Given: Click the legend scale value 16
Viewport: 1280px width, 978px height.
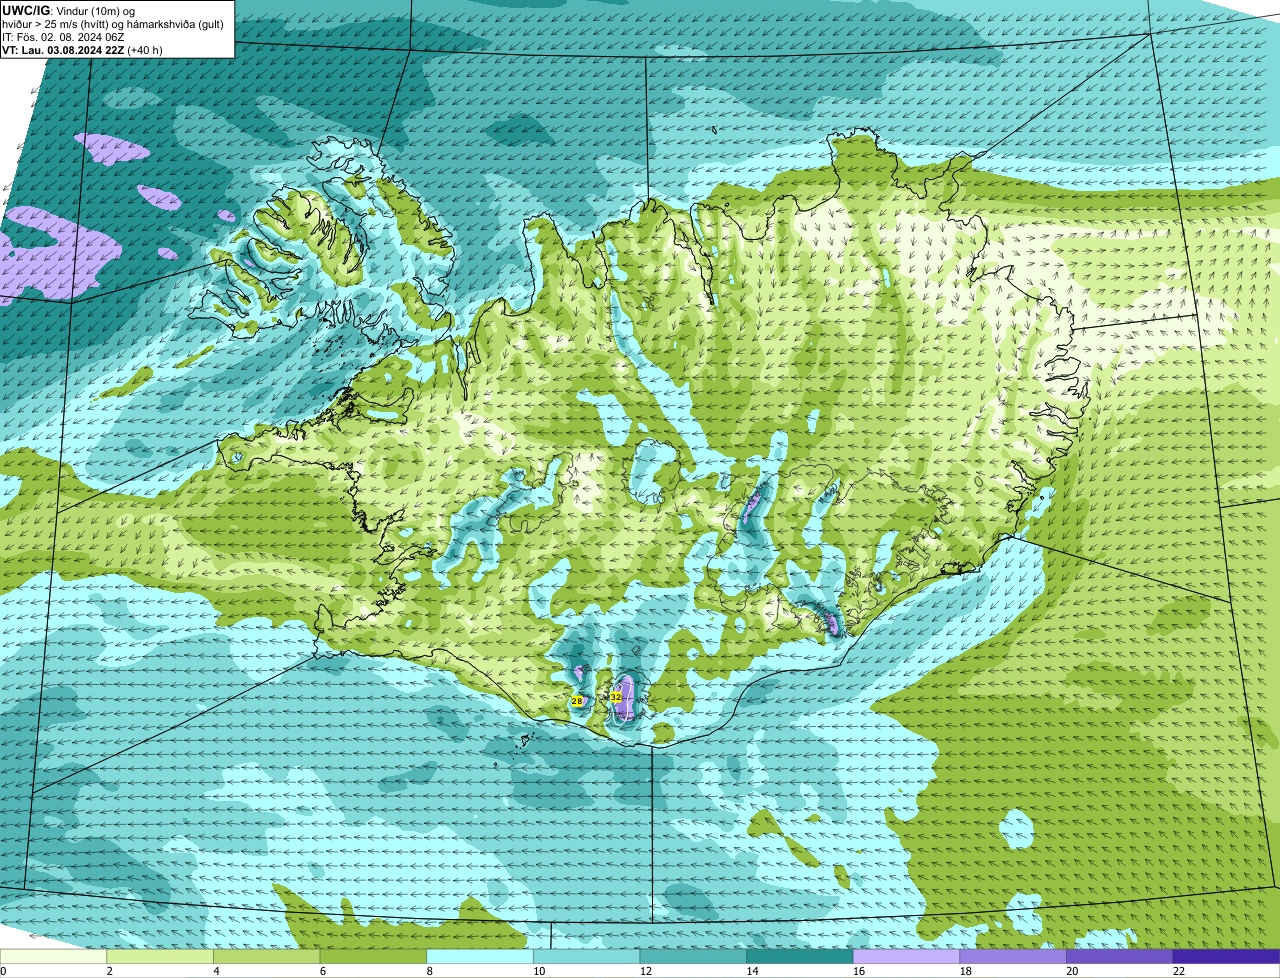Looking at the screenshot, I should click(x=859, y=971).
